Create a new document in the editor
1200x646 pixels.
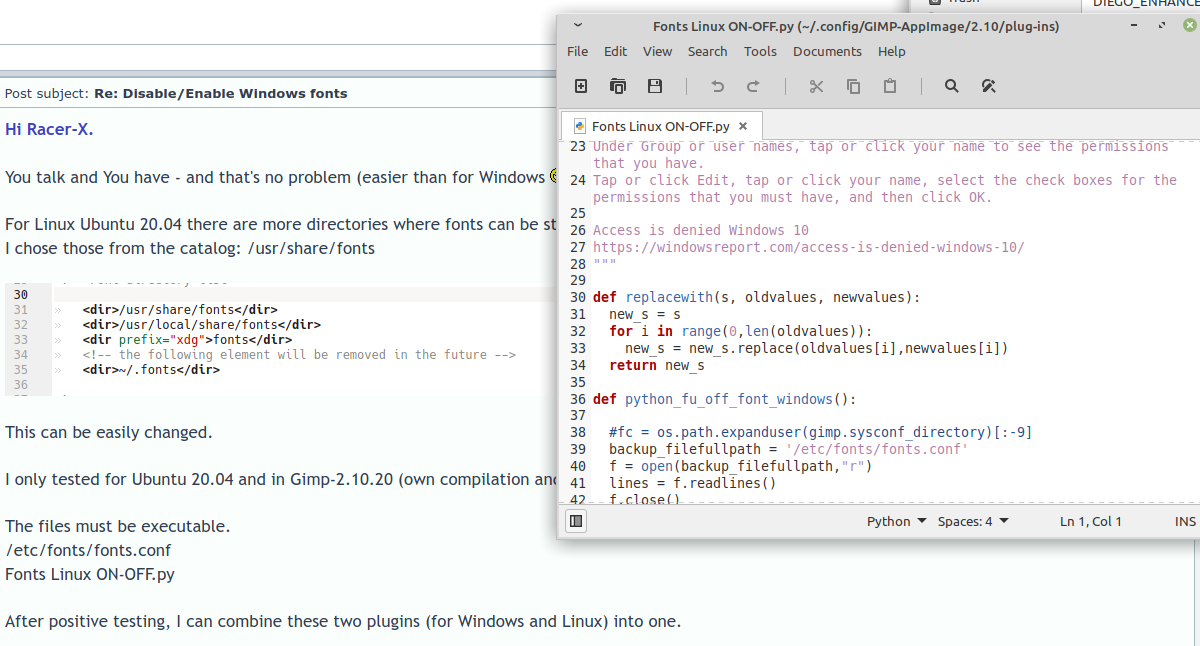pyautogui.click(x=581, y=87)
